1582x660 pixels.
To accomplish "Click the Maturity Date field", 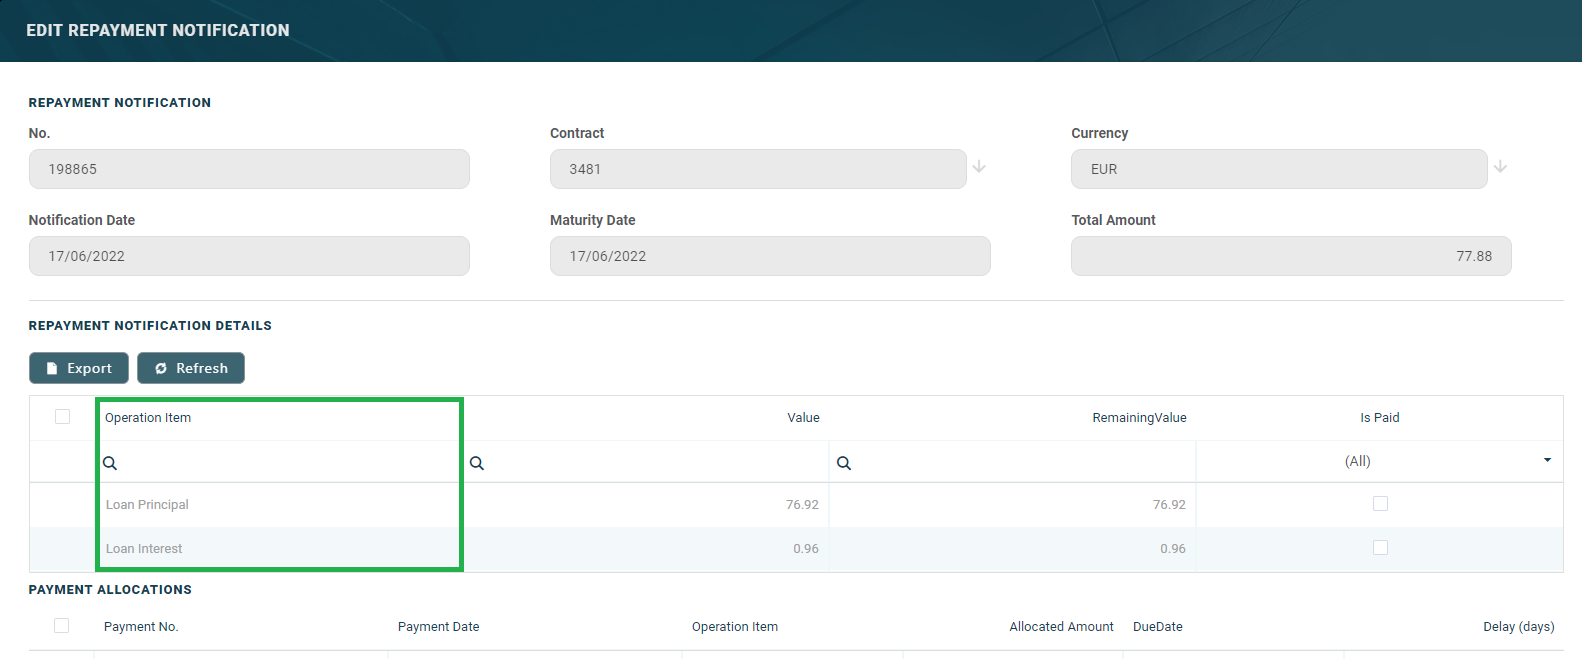I will pyautogui.click(x=769, y=256).
